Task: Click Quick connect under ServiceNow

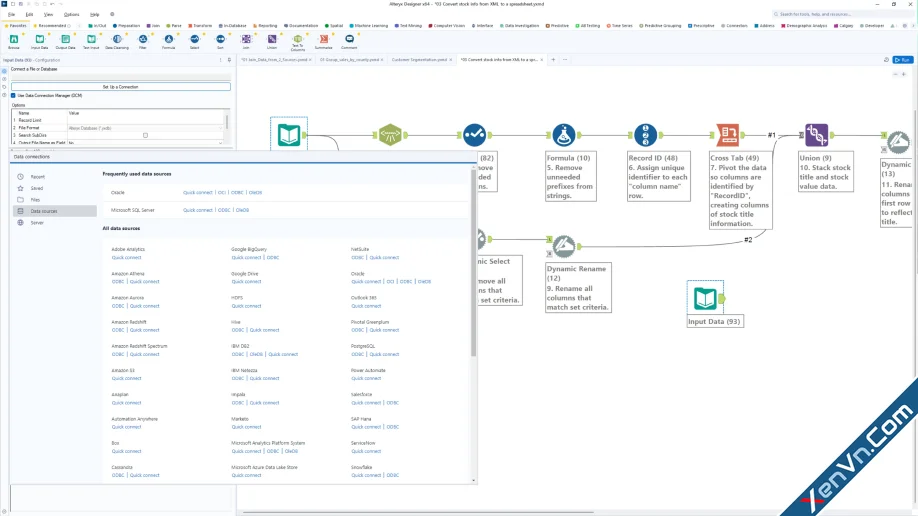Action: click(366, 451)
